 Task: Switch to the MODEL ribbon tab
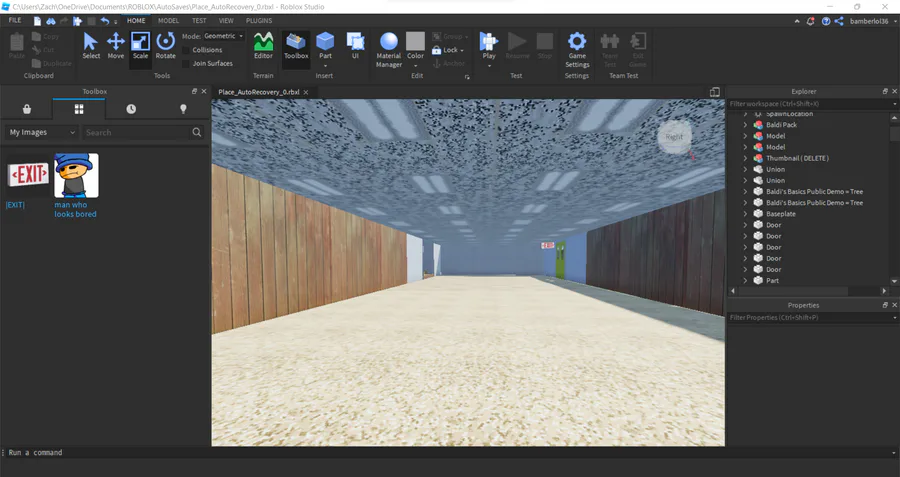coord(168,21)
